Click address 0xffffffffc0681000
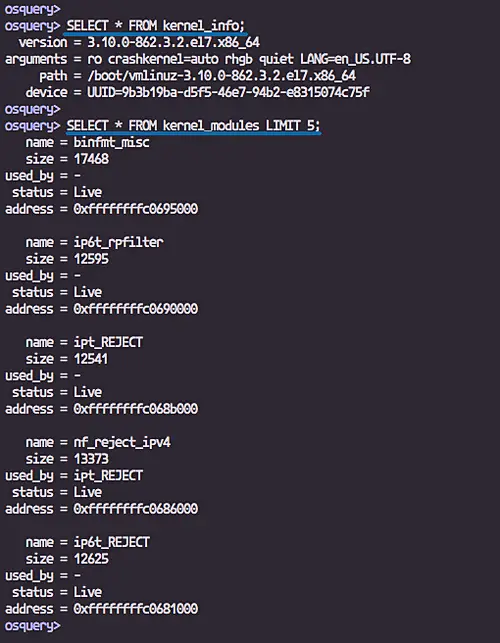 tap(136, 609)
